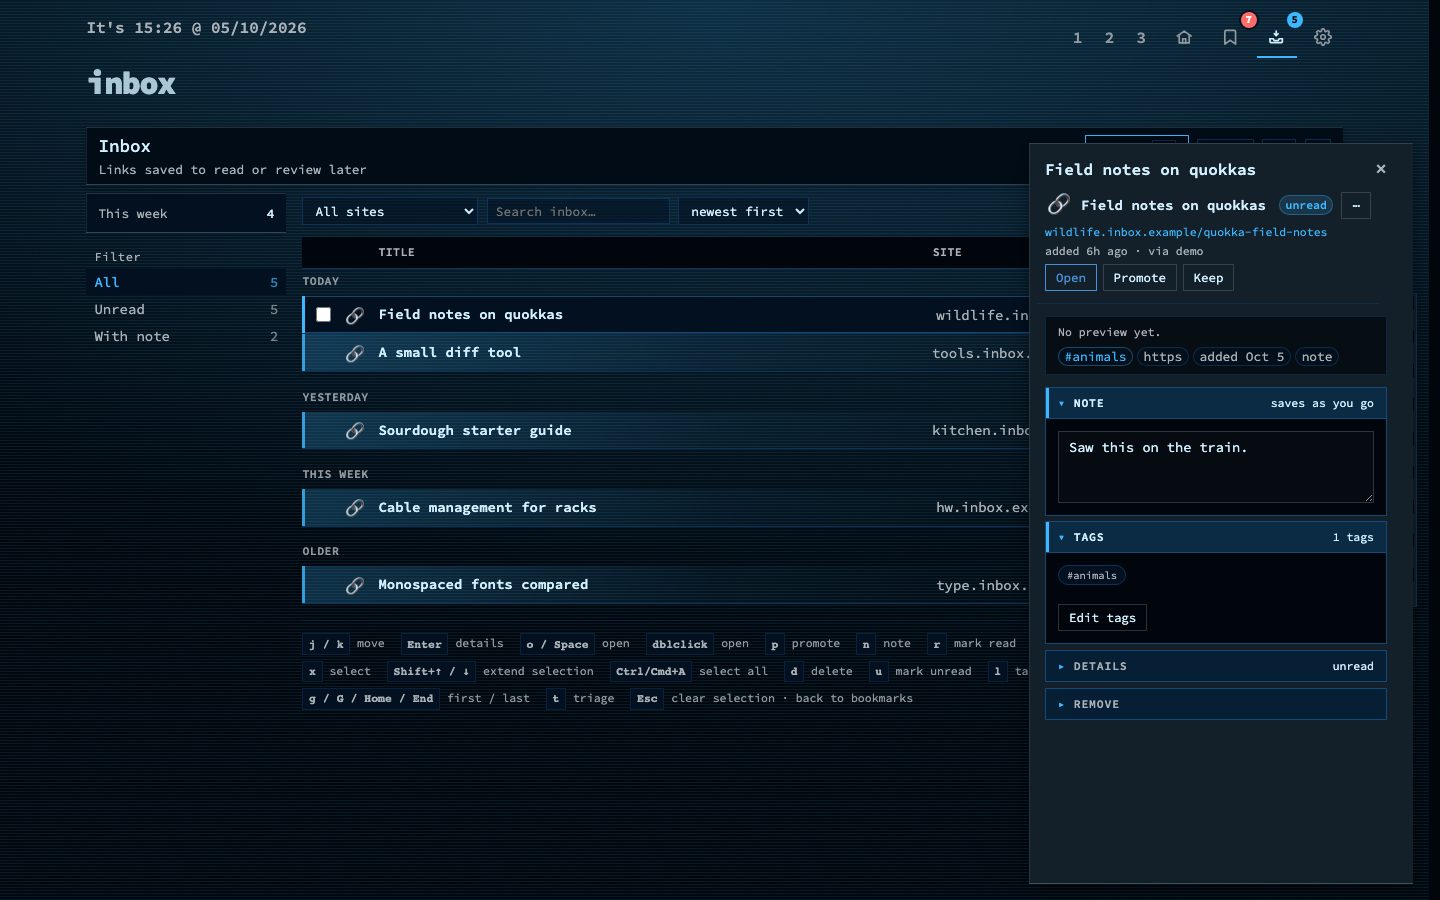
Task: Switch to page 1 in top navigation
Action: pos(1077,38)
